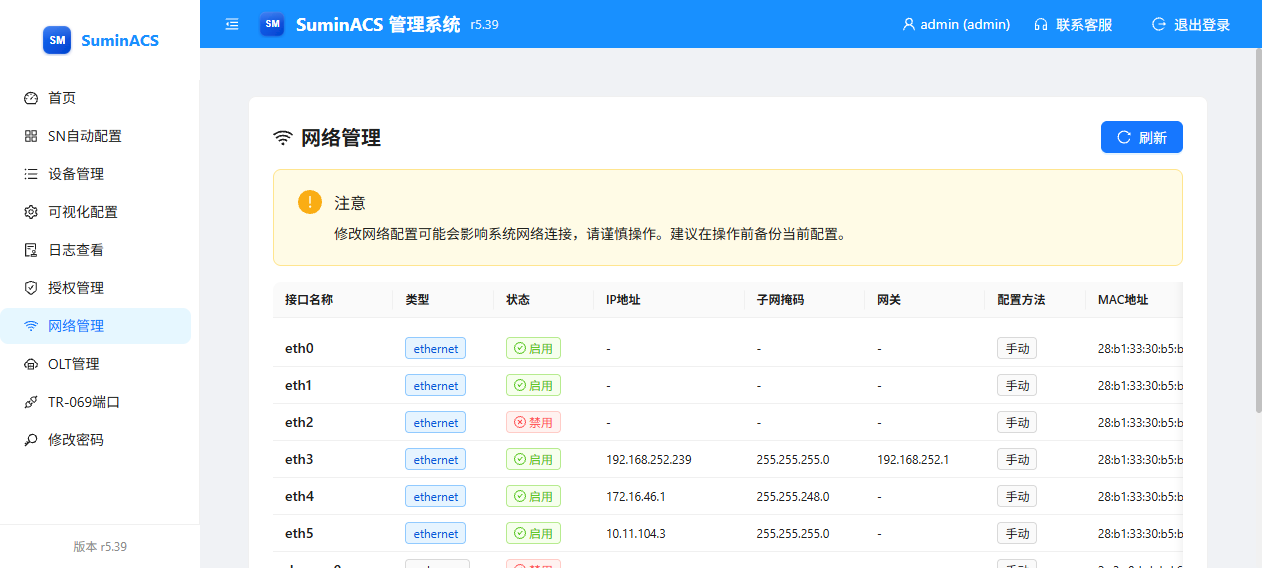Click IP address 10.11.104.3
Screen dimensions: 1262x568
636,534
